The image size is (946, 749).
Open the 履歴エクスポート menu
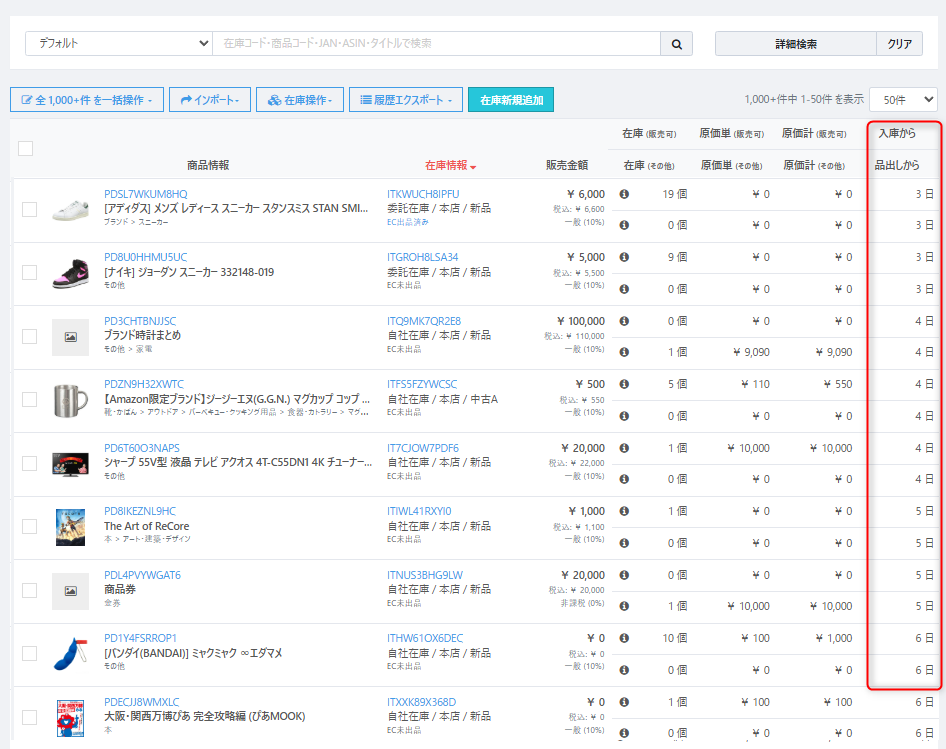click(x=406, y=100)
